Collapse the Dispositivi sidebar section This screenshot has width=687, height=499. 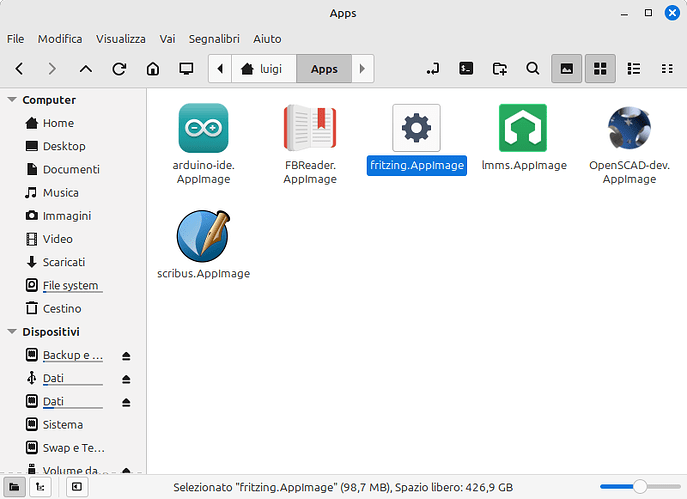point(12,332)
